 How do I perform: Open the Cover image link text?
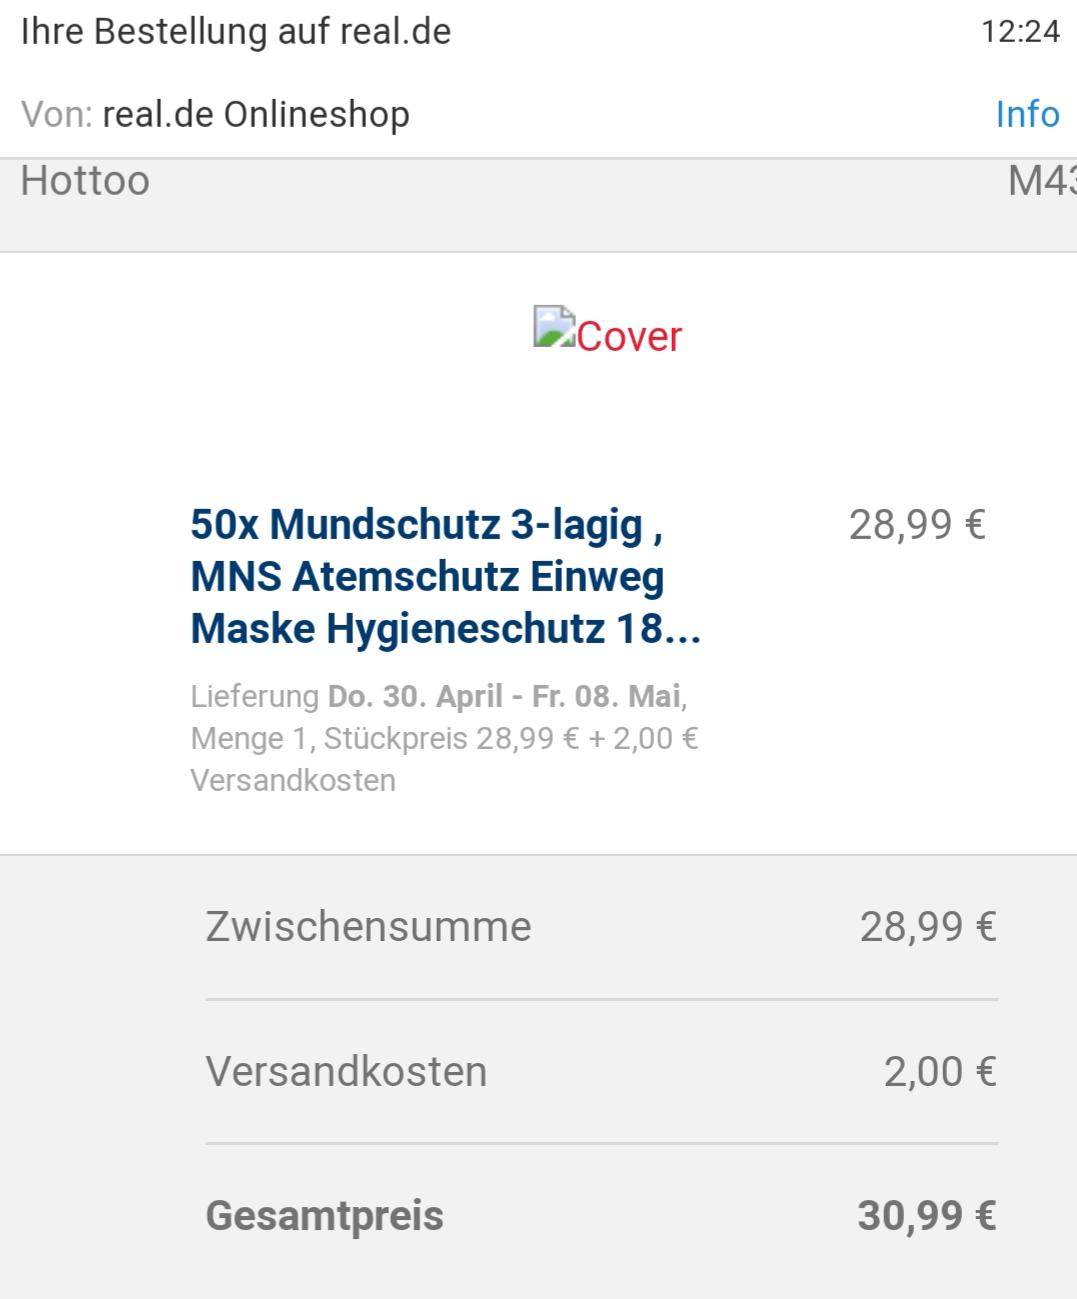pos(629,336)
